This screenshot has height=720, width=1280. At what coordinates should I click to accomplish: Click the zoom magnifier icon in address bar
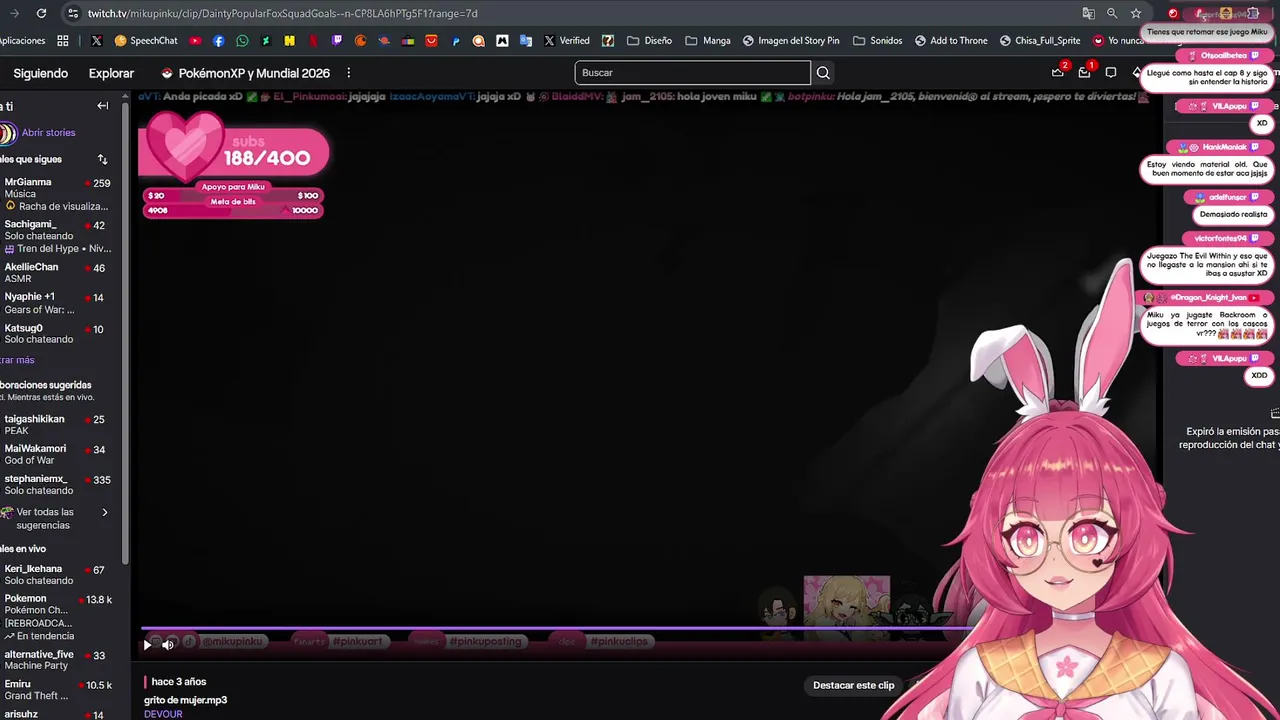point(1112,13)
